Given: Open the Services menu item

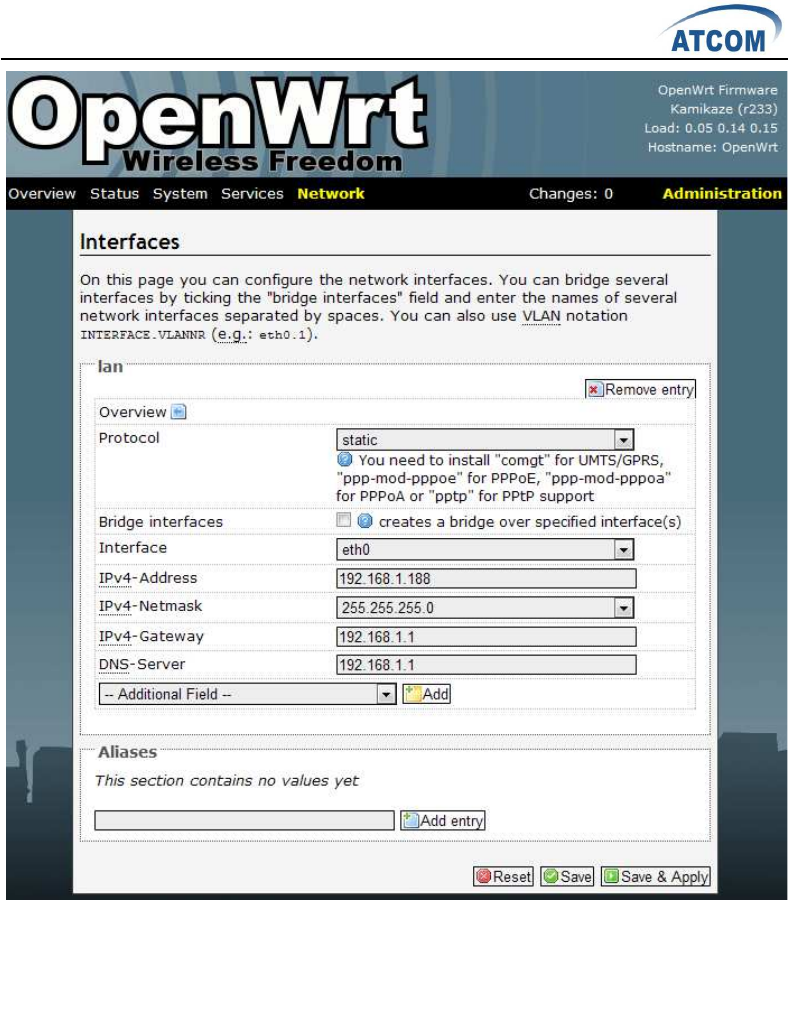Looking at the screenshot, I should pyautogui.click(x=252, y=194).
